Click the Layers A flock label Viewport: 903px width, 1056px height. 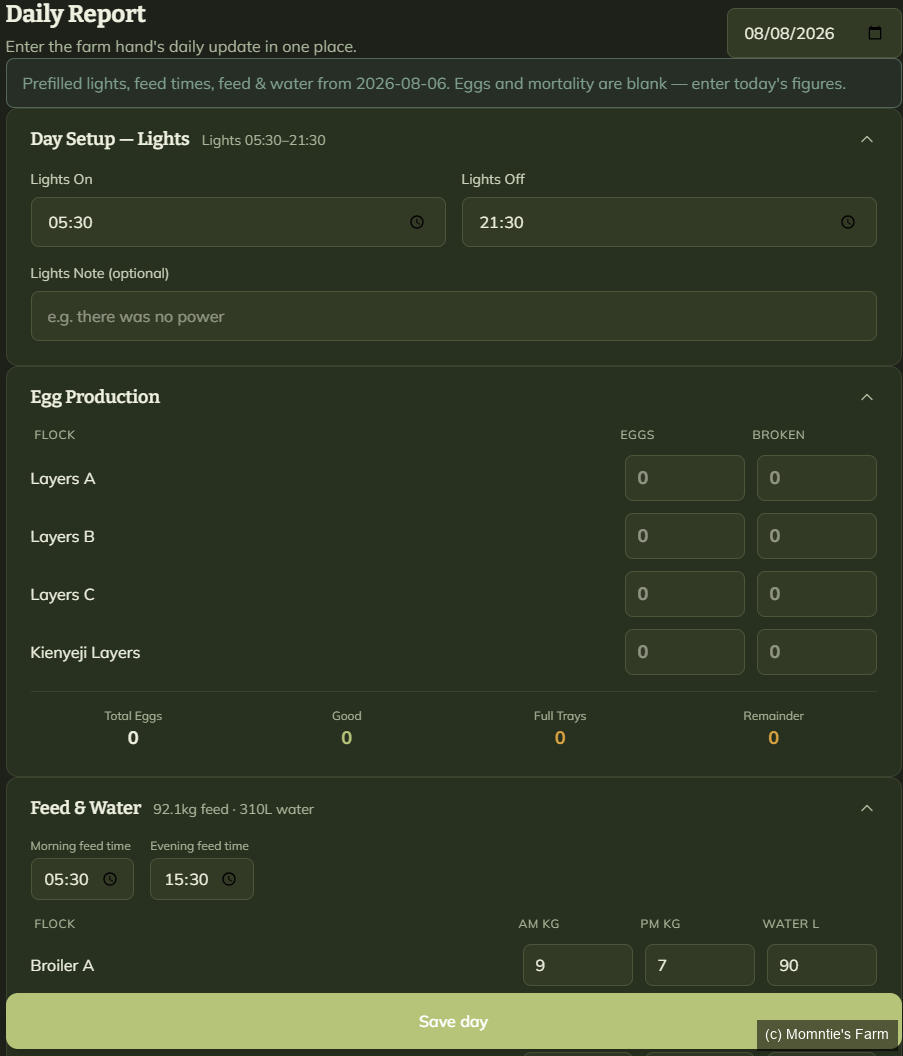[63, 479]
